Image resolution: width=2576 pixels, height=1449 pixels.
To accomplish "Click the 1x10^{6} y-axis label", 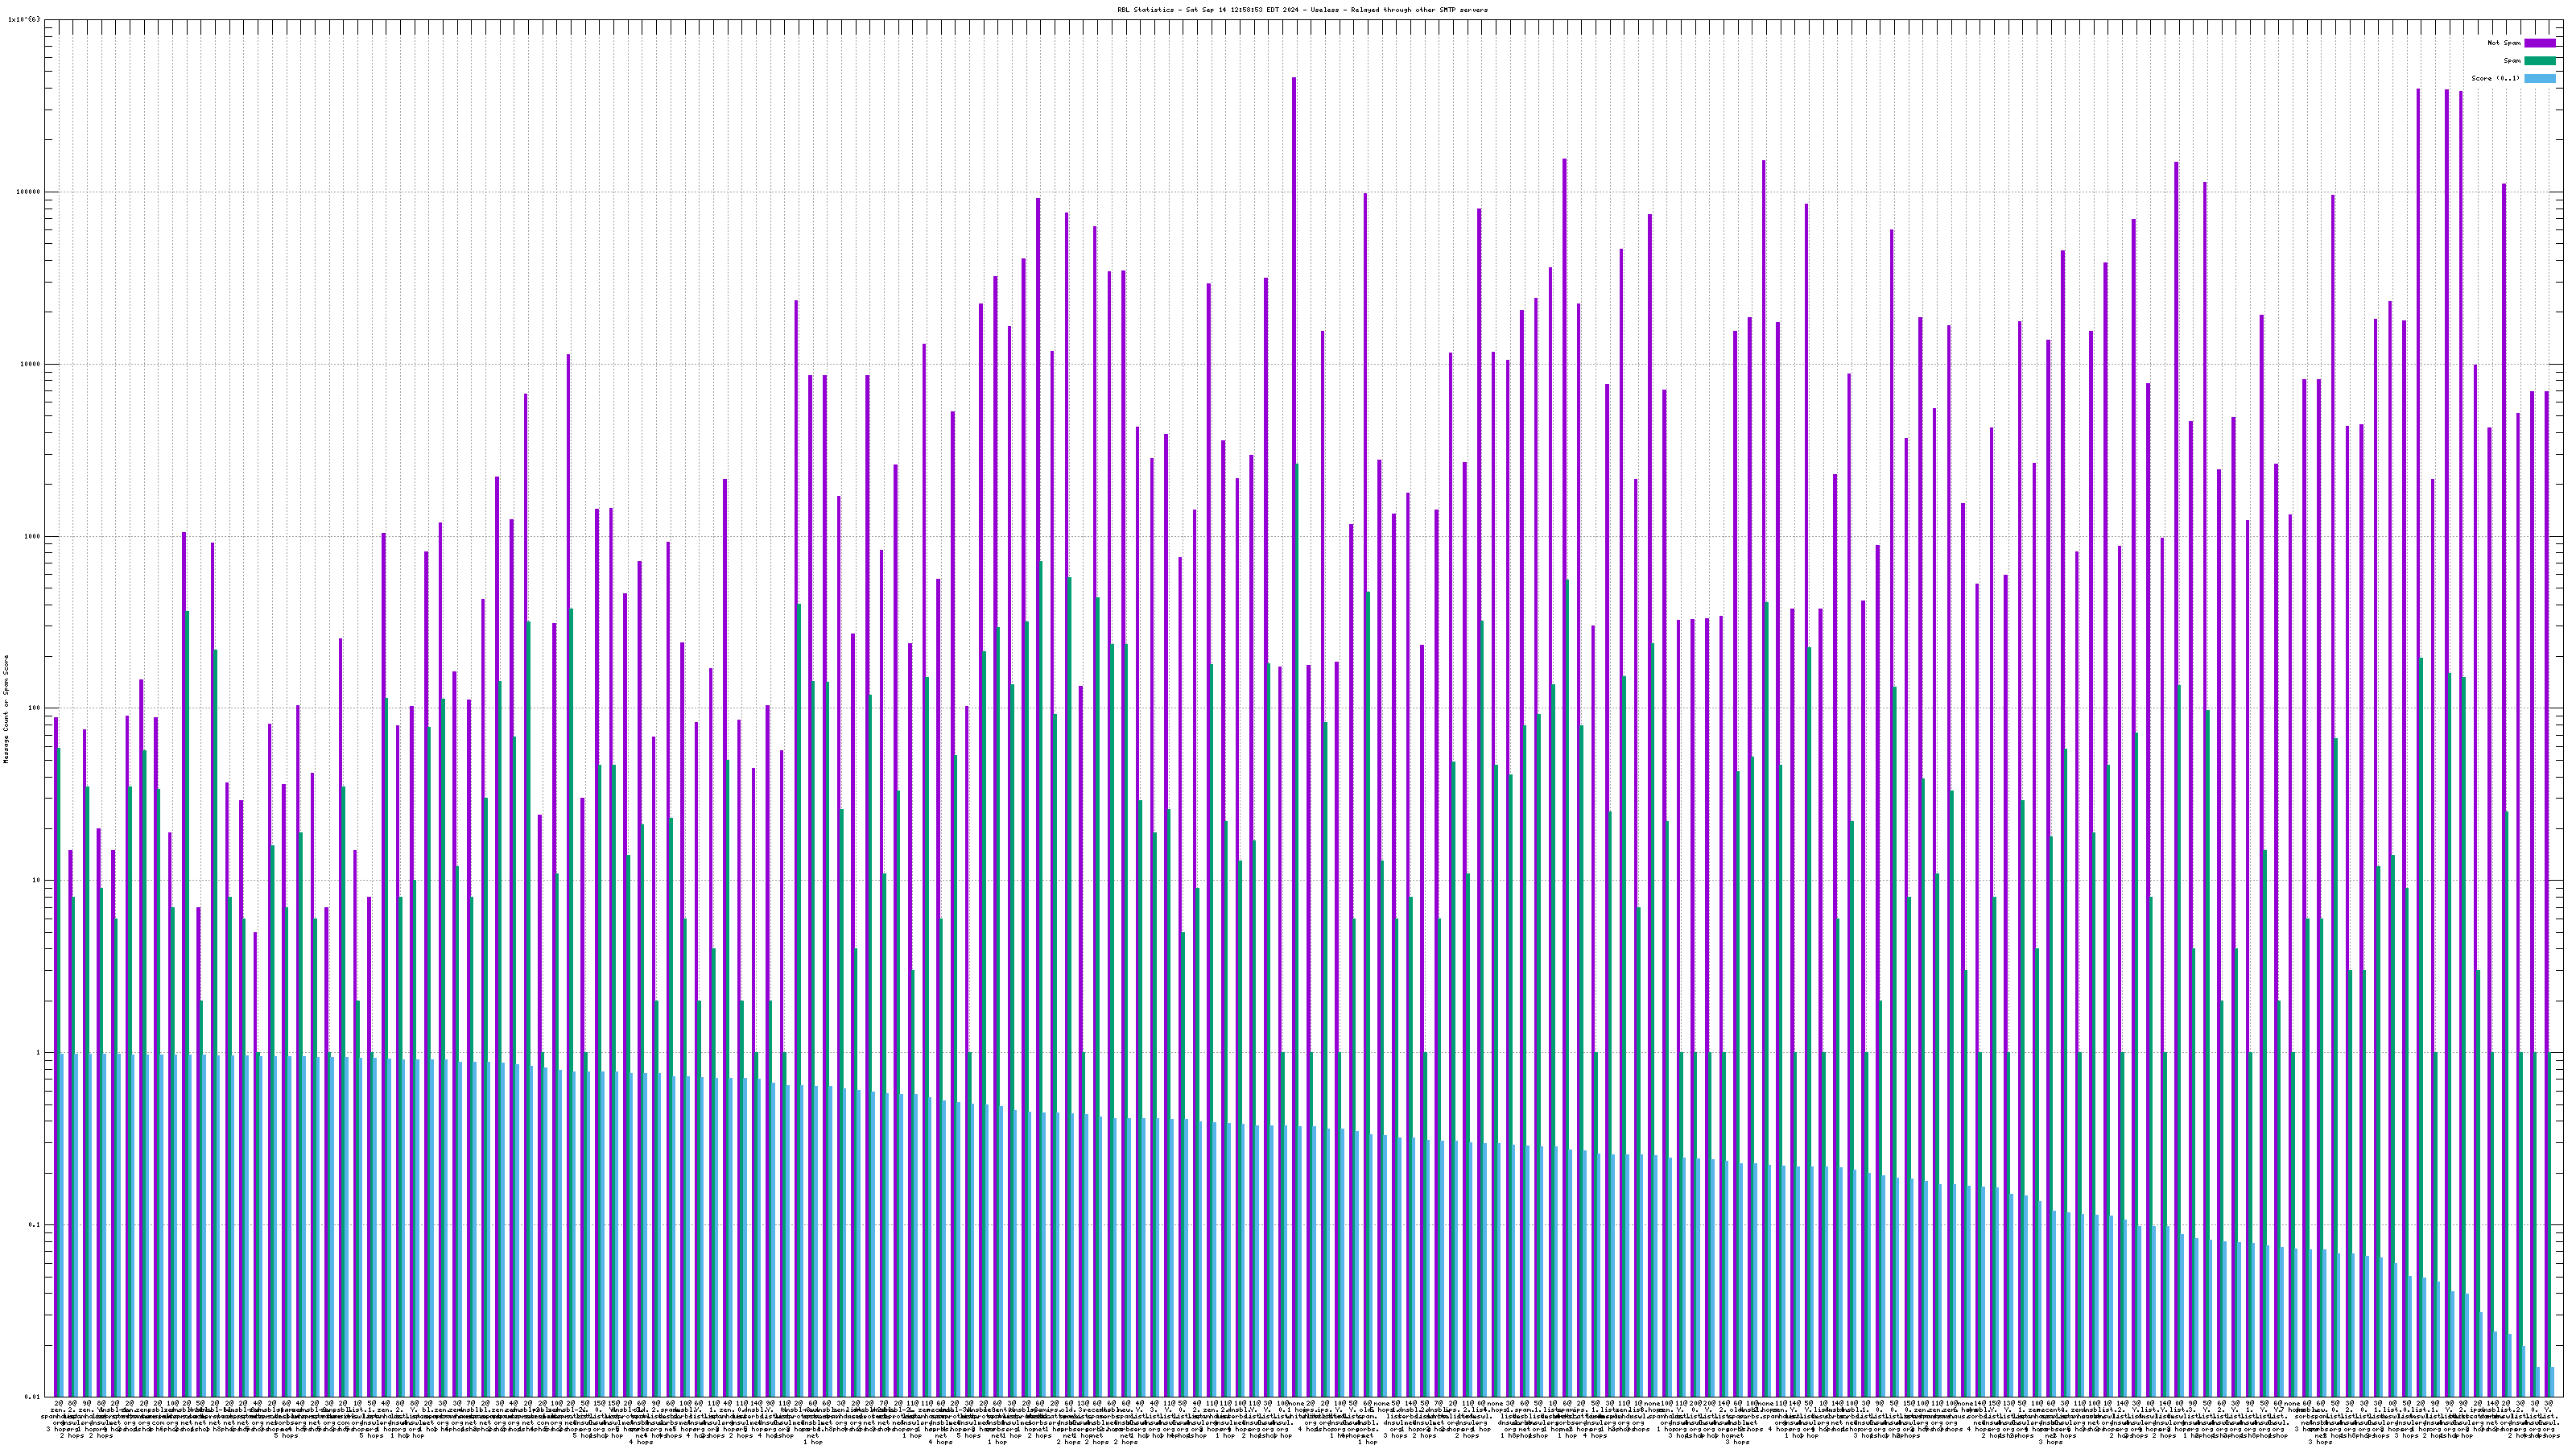I will 24,19.
